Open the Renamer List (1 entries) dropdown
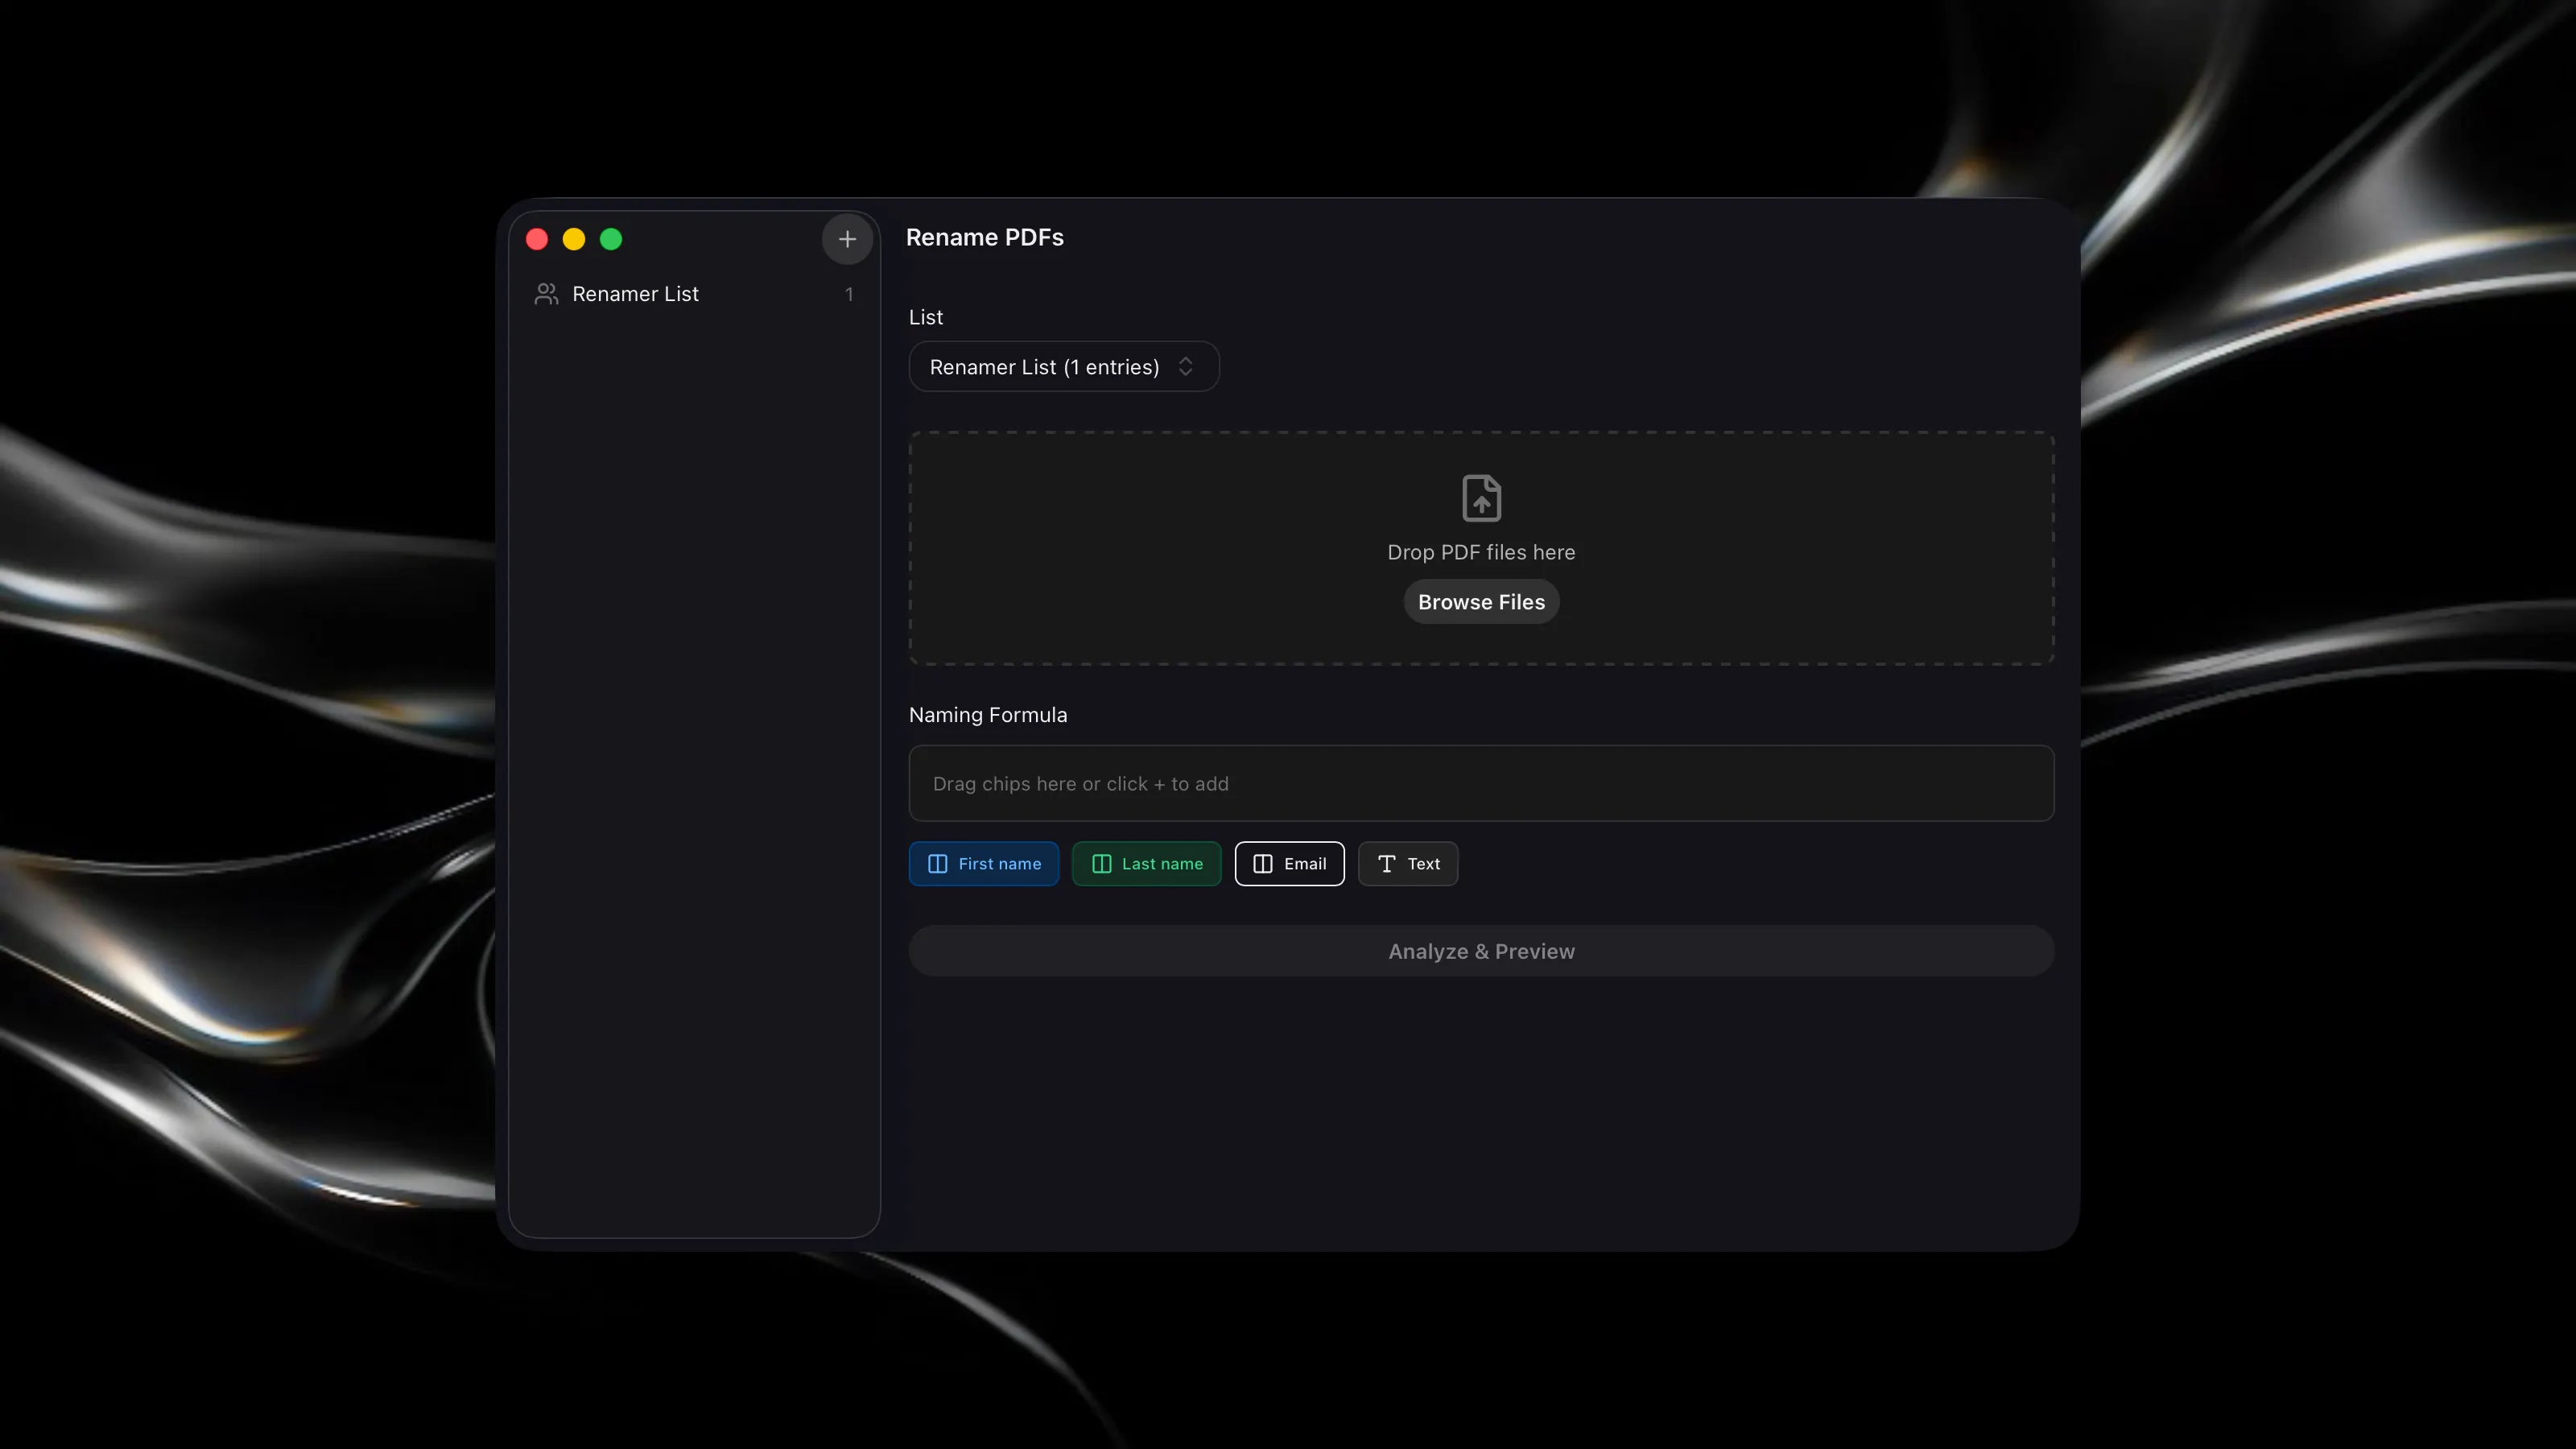 1063,367
